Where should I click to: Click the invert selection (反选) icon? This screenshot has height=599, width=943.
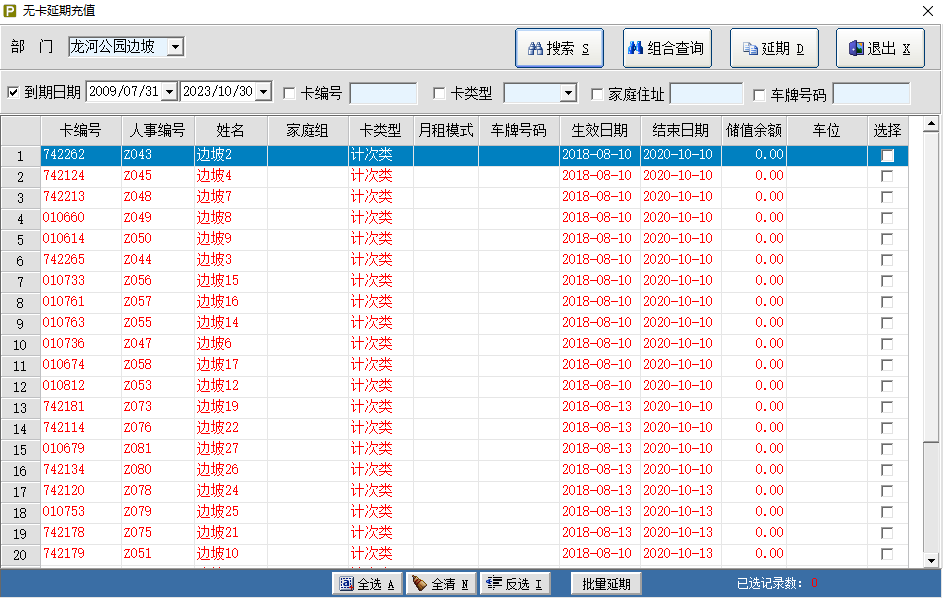(494, 584)
